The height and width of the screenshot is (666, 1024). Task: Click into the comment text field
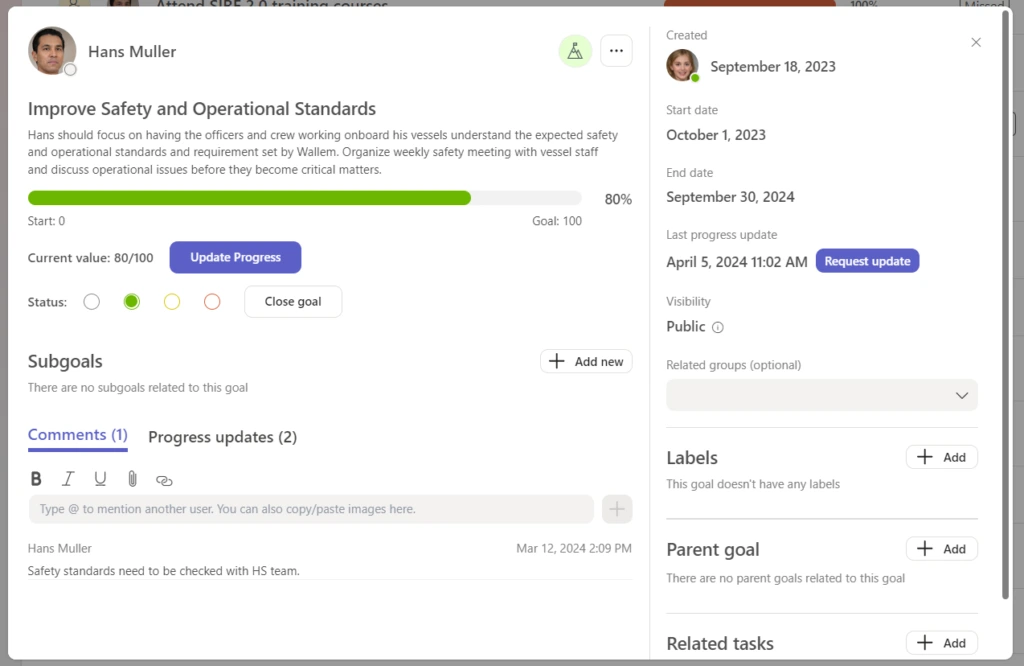coord(311,509)
